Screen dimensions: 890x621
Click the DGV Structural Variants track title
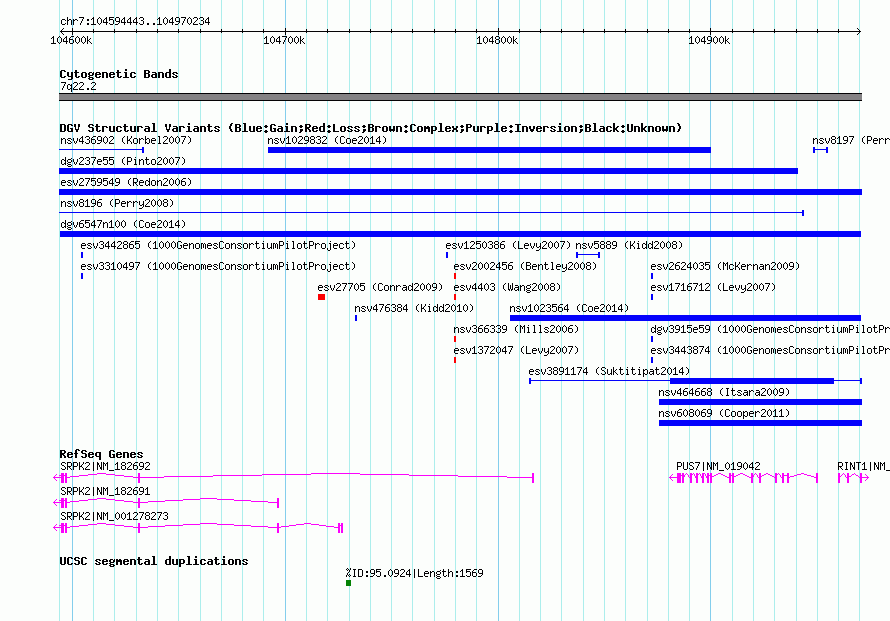tap(371, 128)
